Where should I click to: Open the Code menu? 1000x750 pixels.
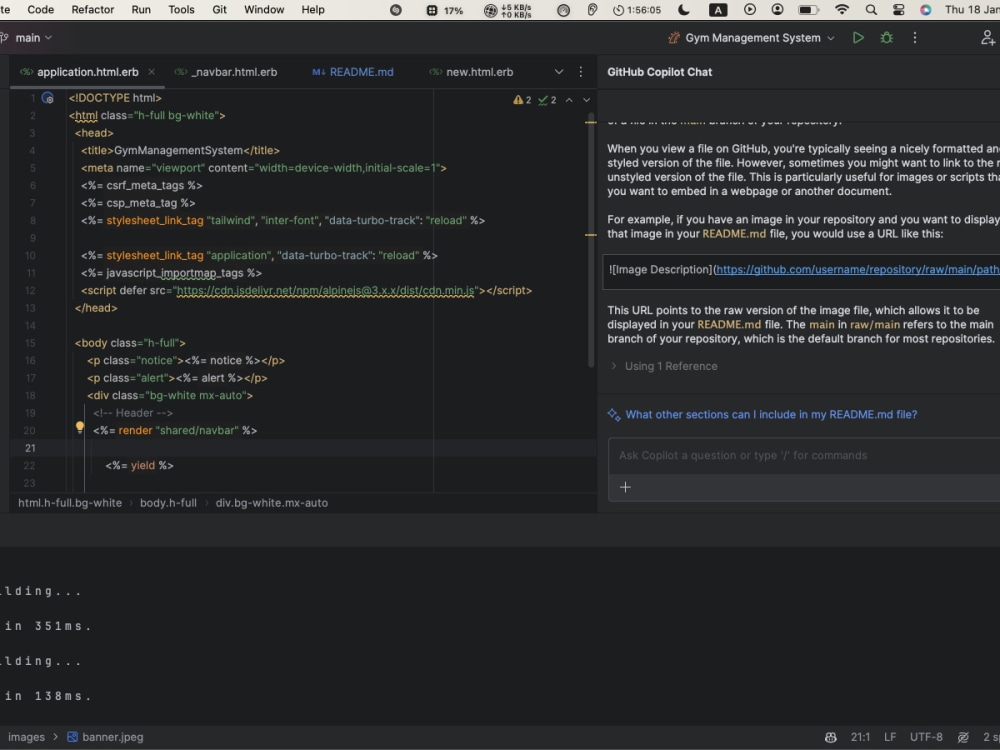(41, 10)
